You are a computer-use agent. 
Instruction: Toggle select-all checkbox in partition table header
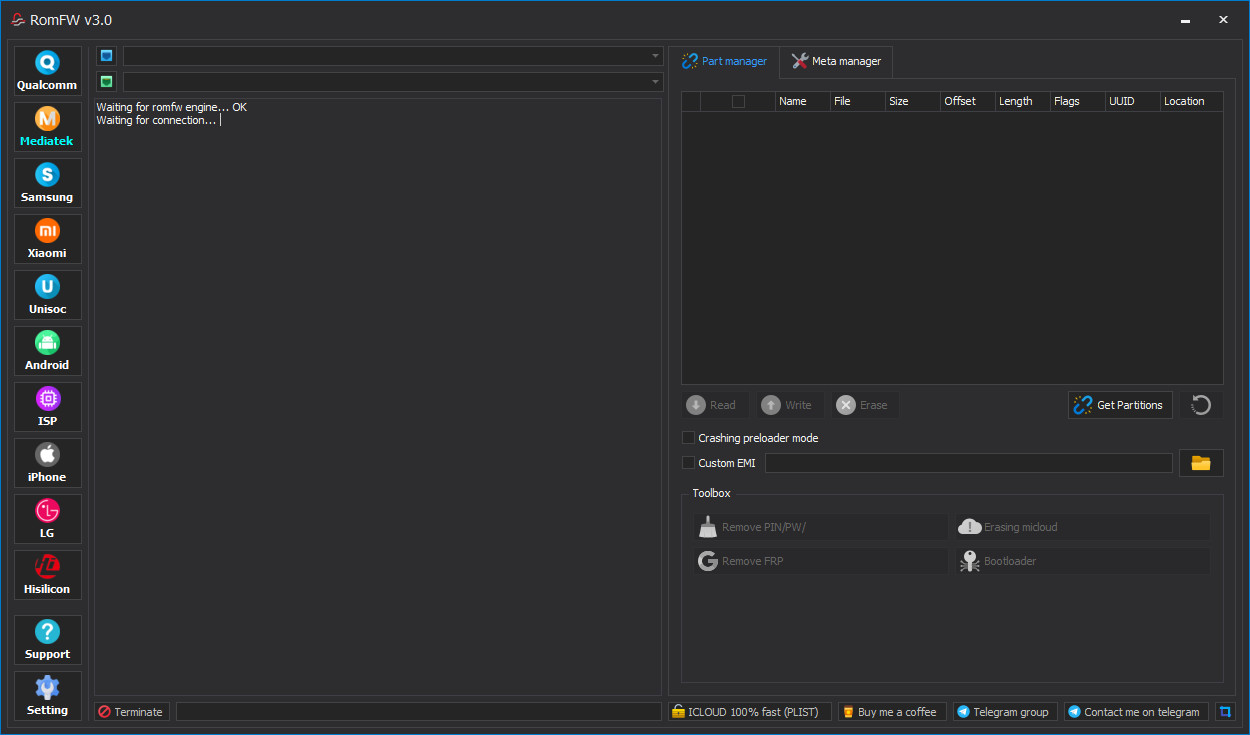(738, 101)
